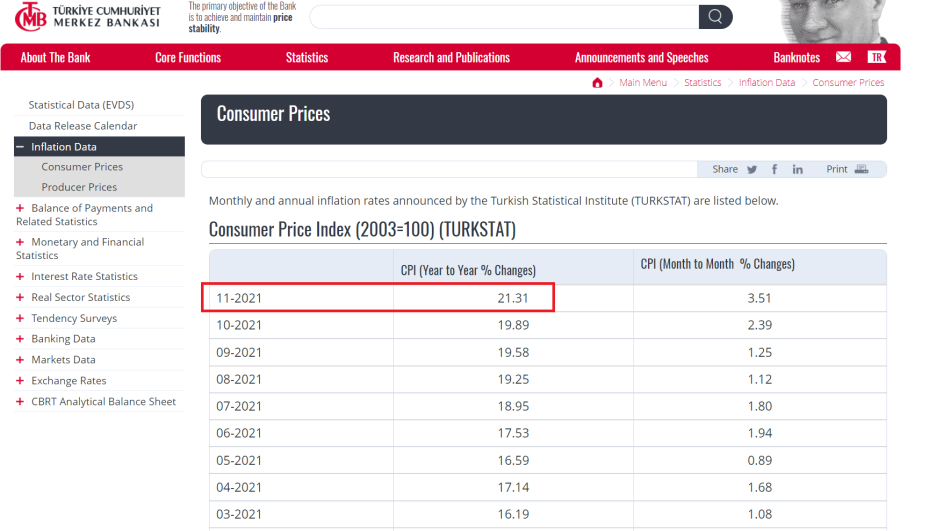Open Announcements and Speeches menu
Image resolution: width=936 pixels, height=531 pixels.
(x=642, y=57)
